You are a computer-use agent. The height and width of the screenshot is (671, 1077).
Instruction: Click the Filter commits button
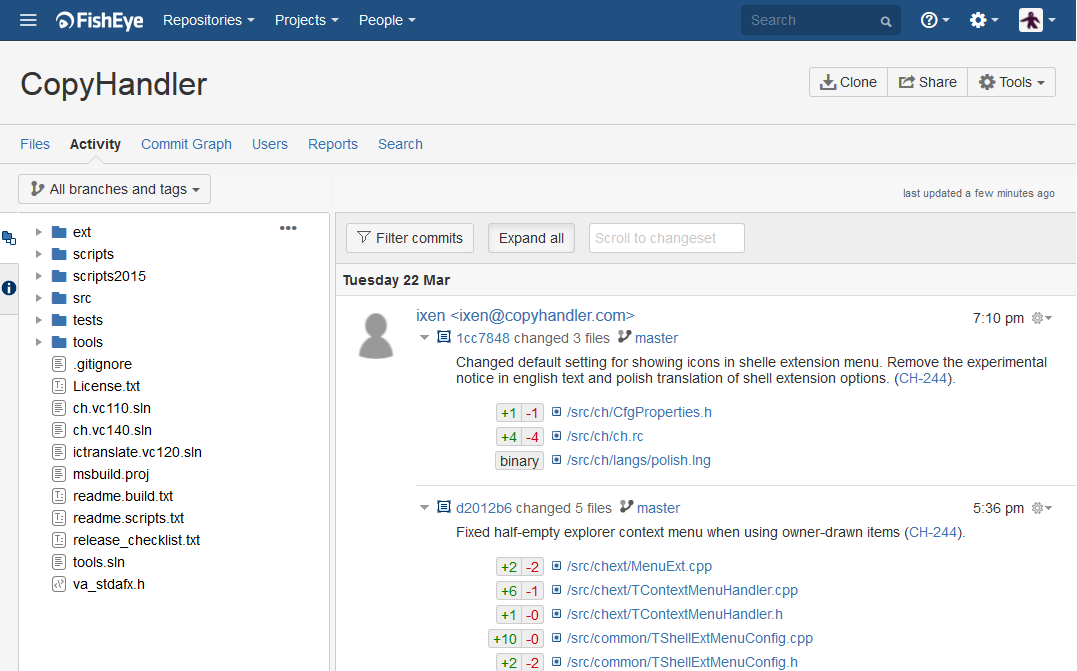coord(410,238)
